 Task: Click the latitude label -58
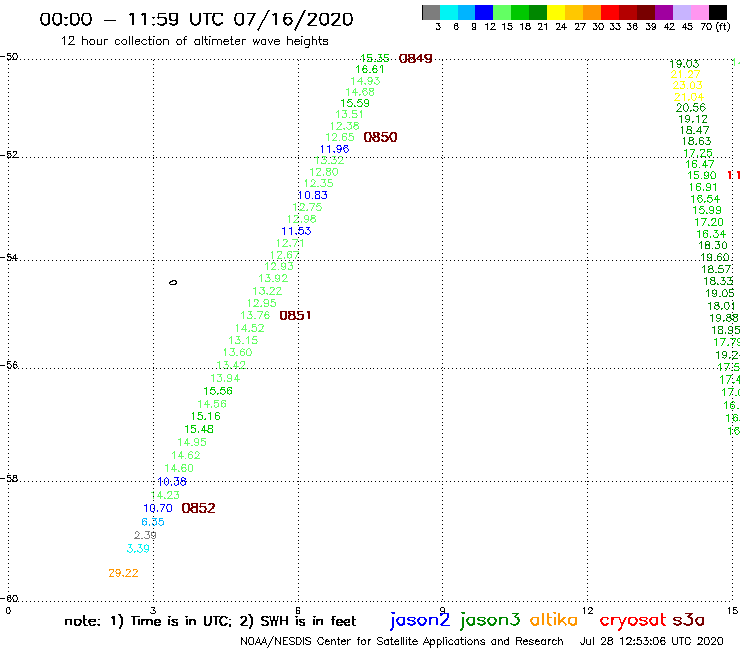pos(9,478)
